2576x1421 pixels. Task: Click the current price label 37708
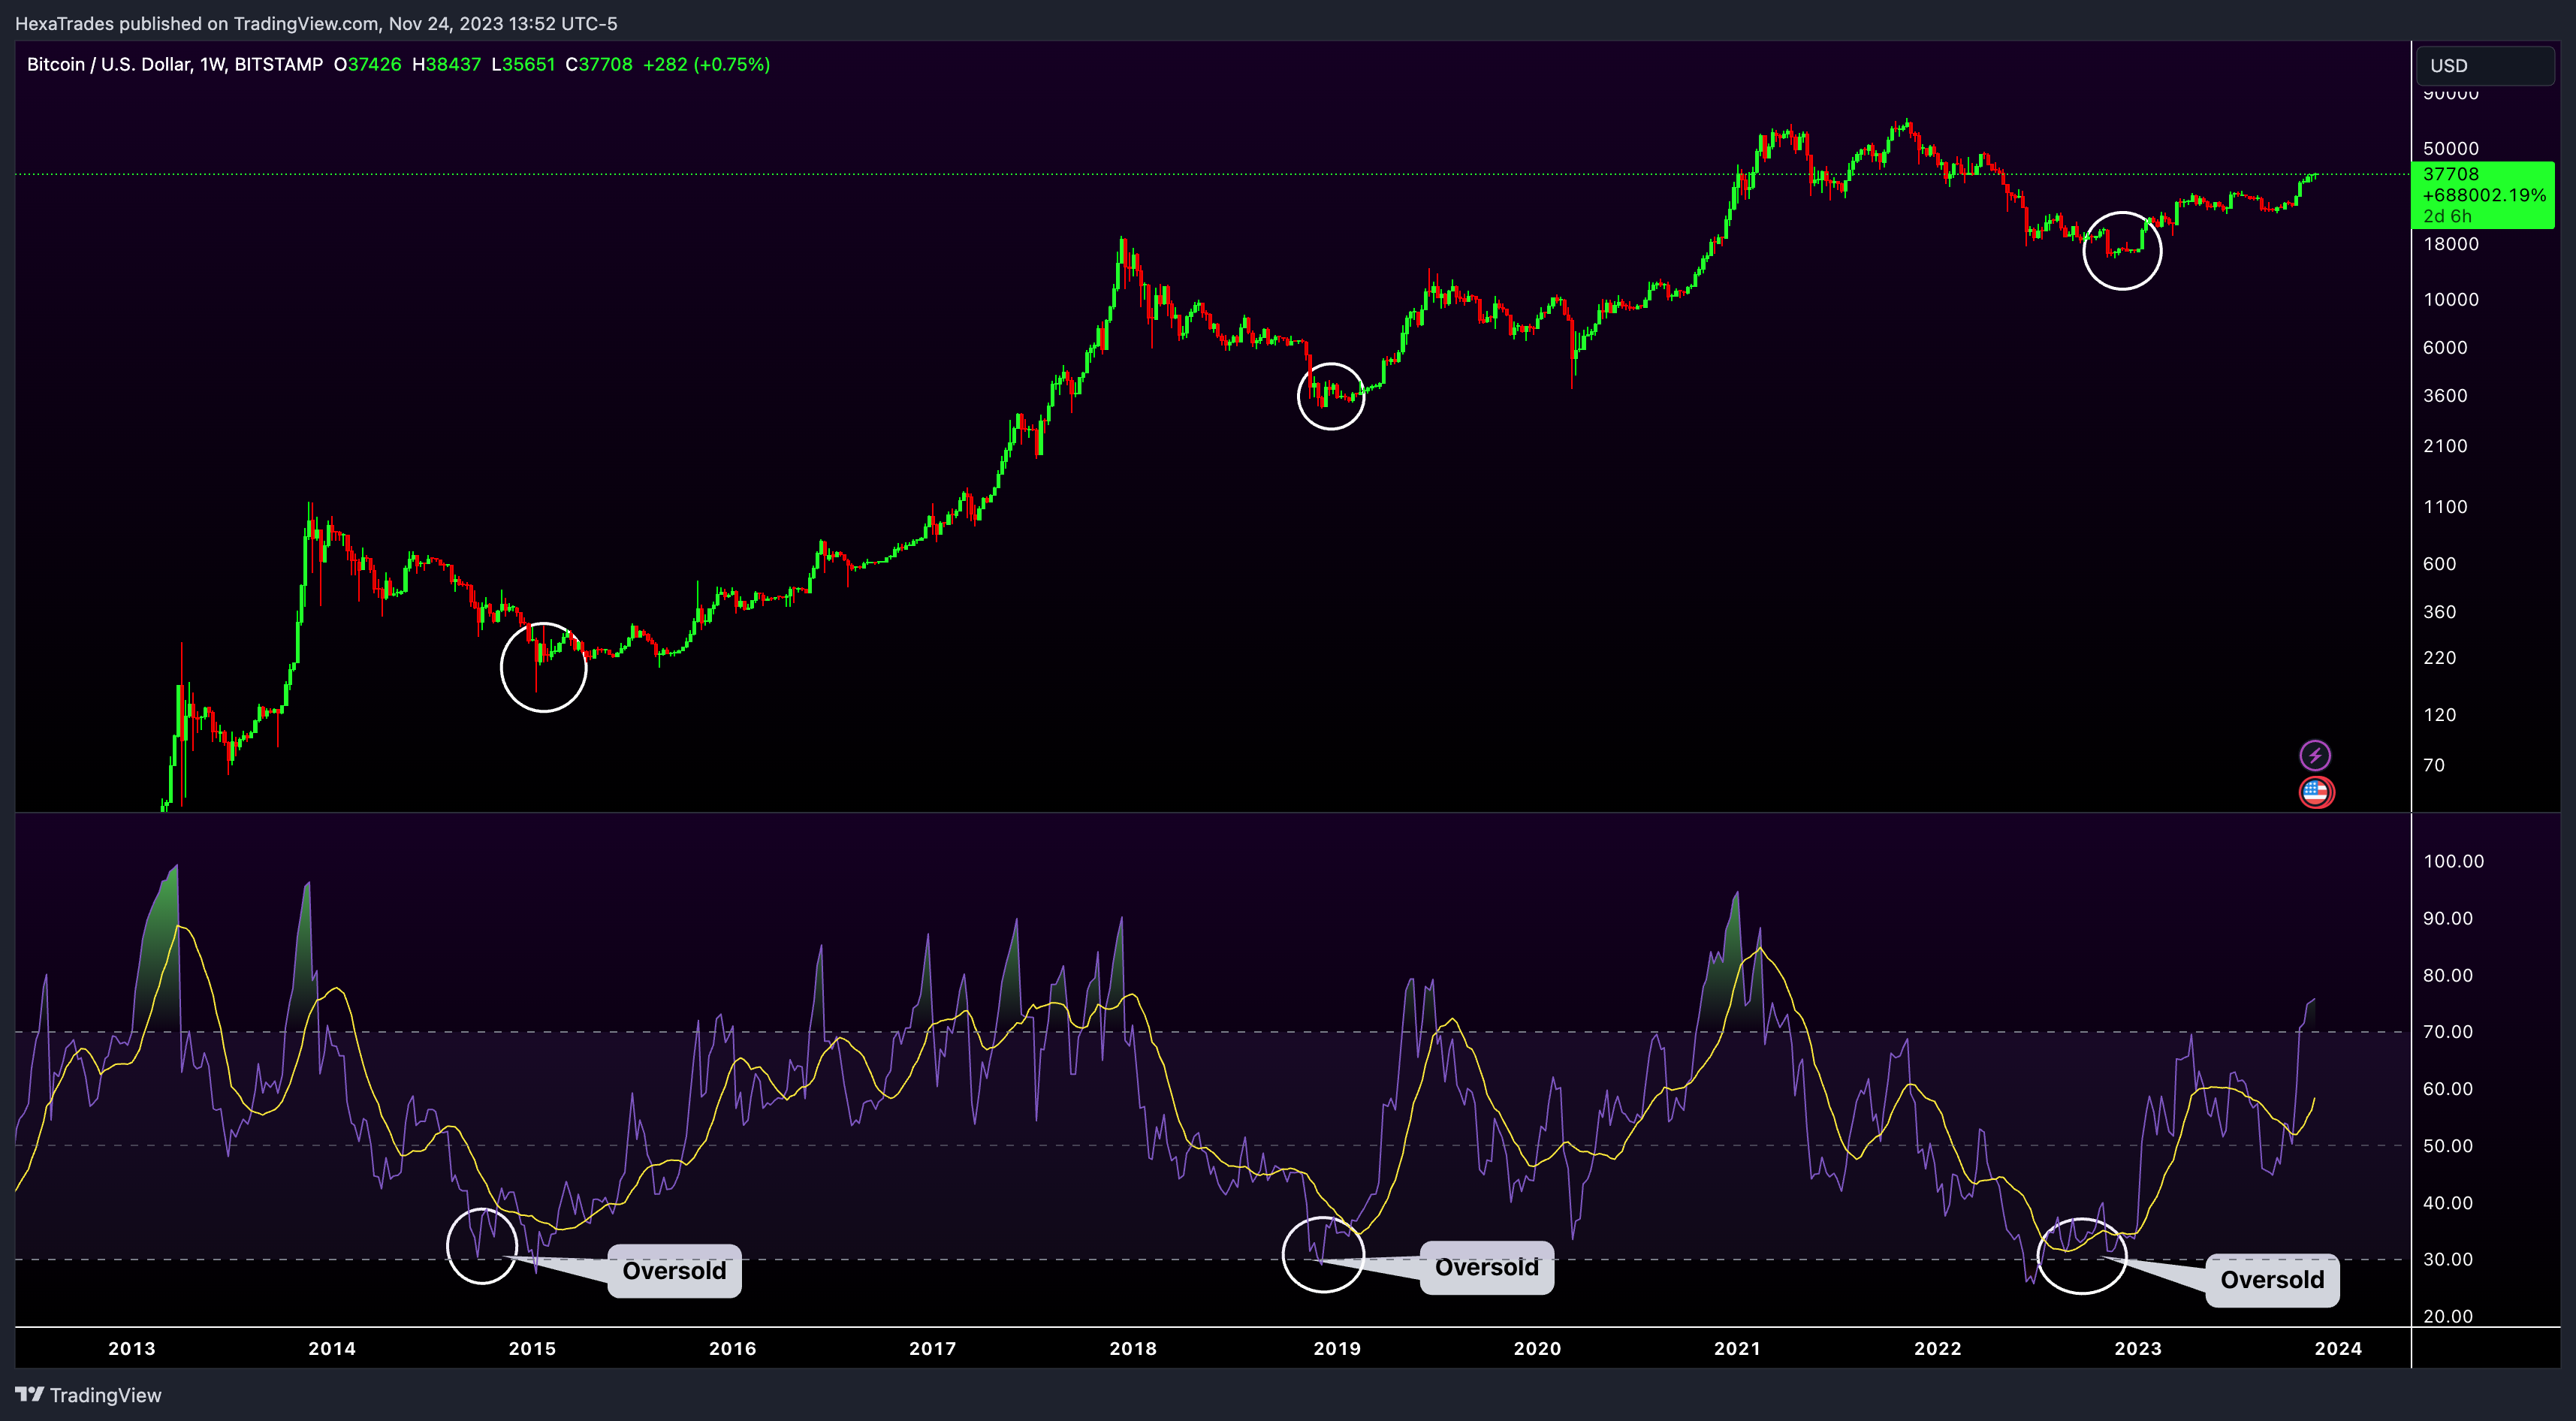[x=2451, y=174]
